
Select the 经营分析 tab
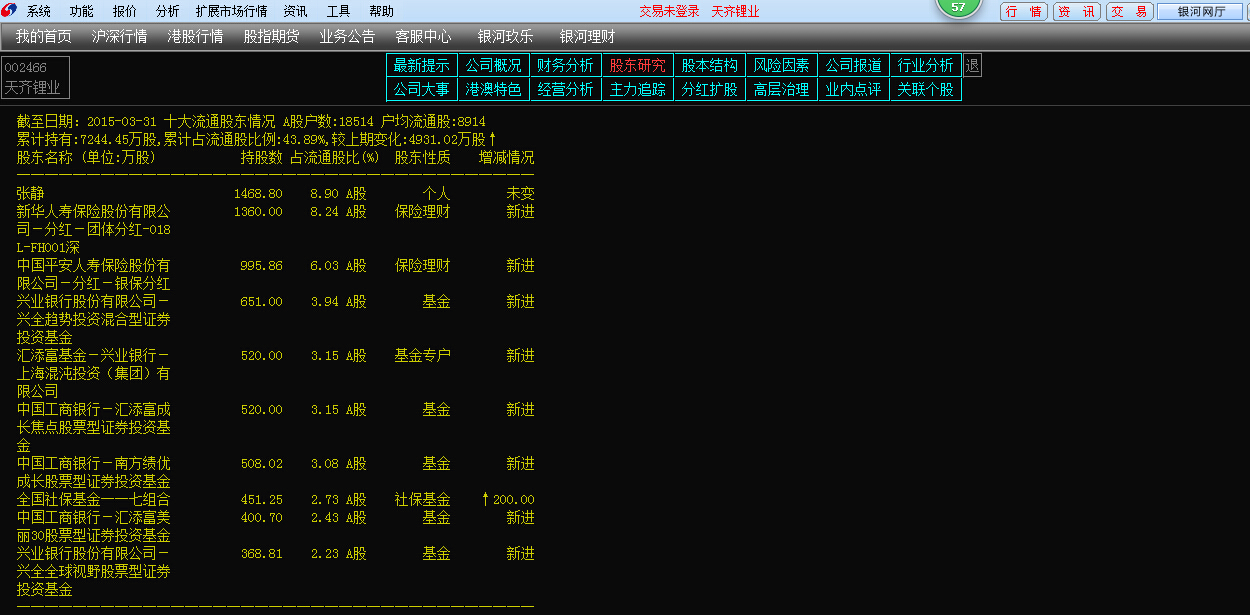[x=566, y=89]
